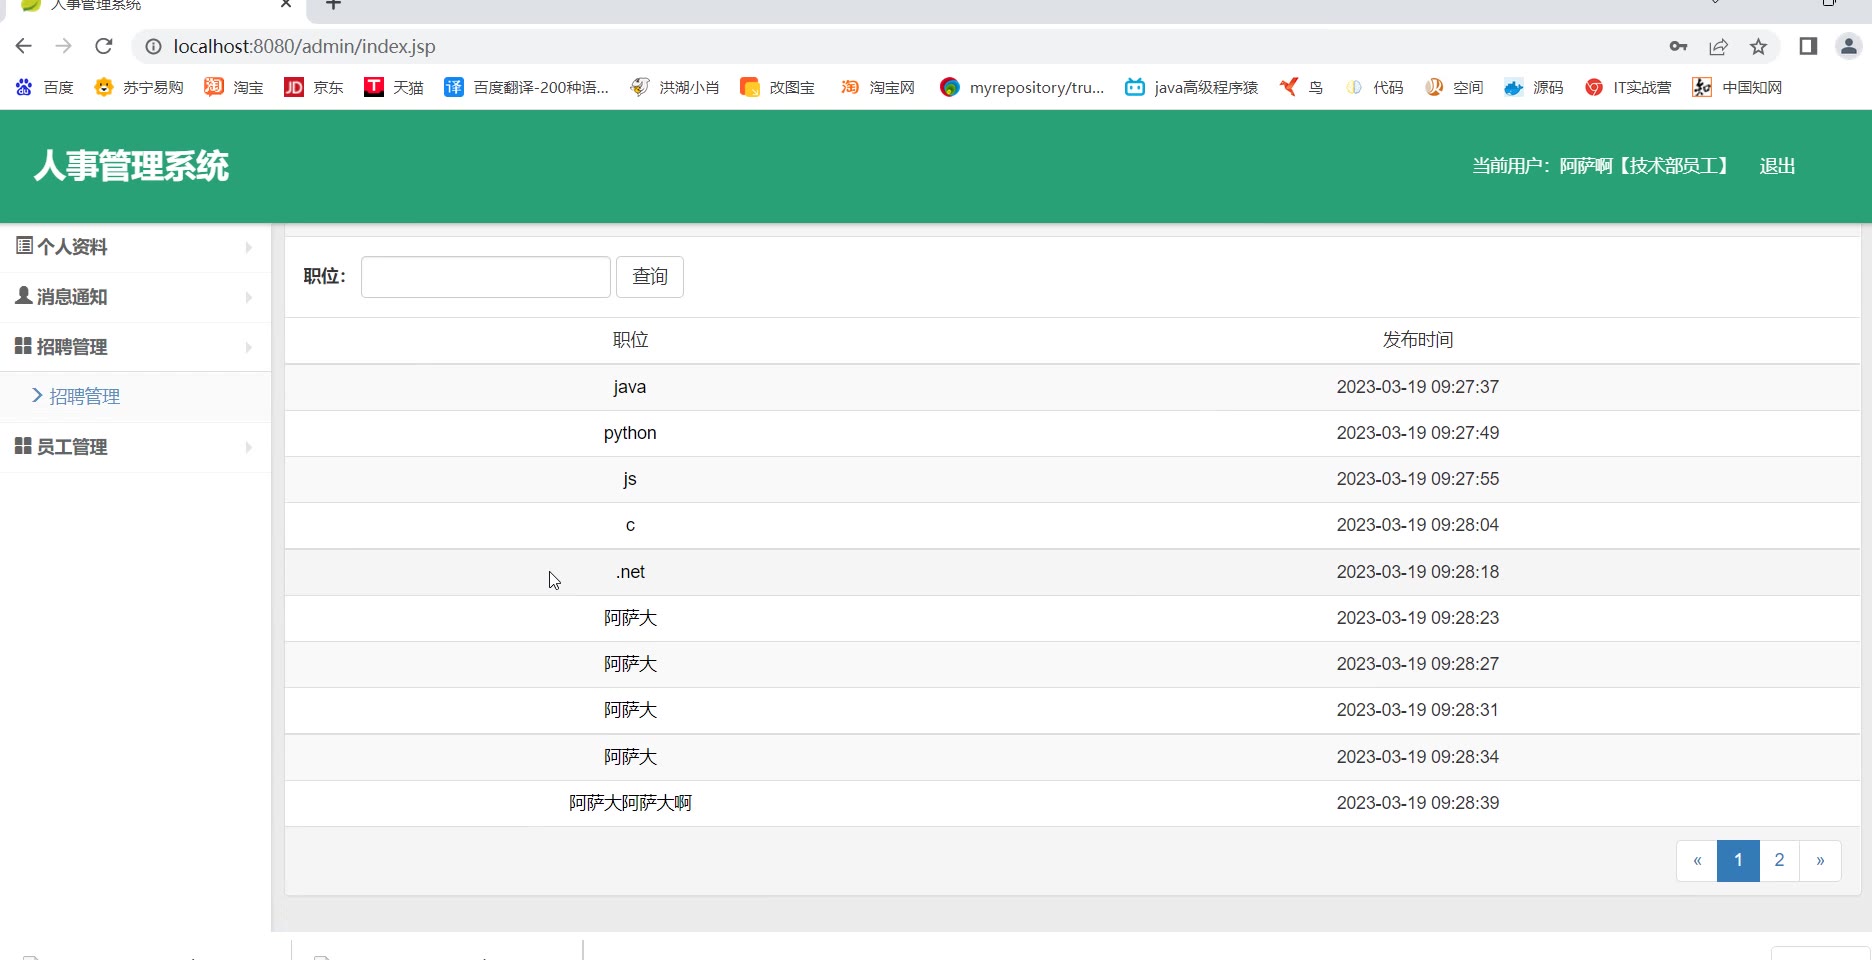1872x960 pixels.
Task: Expand the 员工管理 sidebar menu
Action: 135,447
